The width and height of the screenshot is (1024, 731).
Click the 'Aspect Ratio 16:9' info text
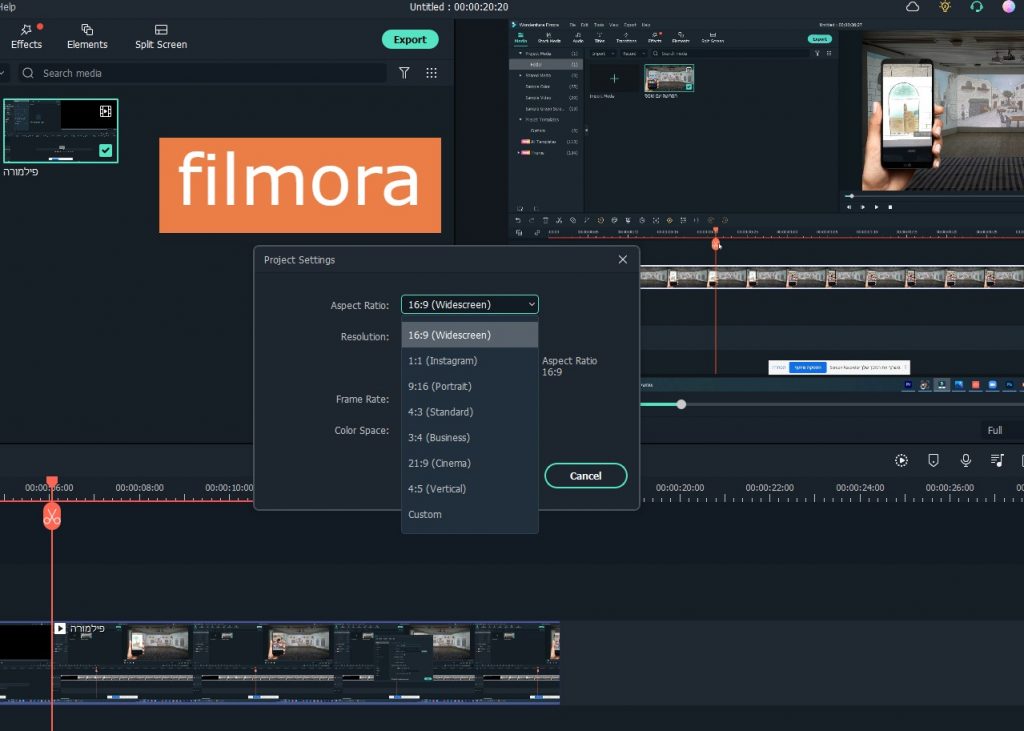(x=569, y=366)
